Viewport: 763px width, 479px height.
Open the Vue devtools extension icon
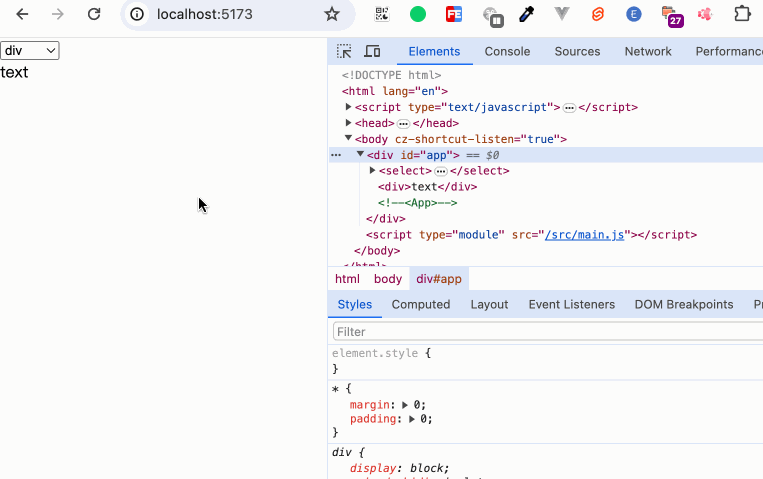click(x=562, y=14)
